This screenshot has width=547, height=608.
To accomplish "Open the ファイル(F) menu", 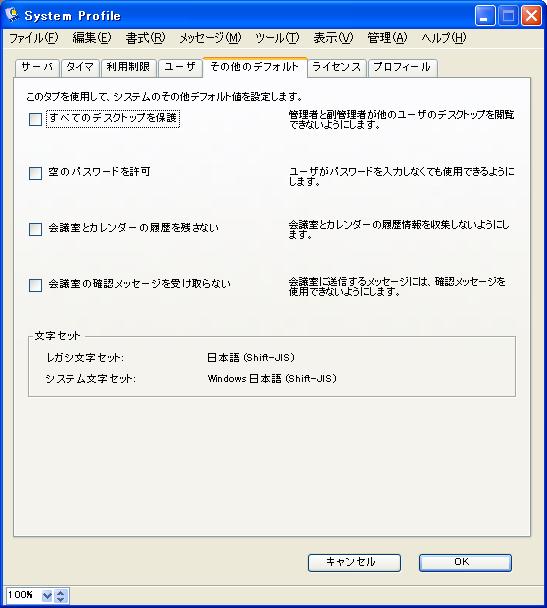I will tap(34, 38).
